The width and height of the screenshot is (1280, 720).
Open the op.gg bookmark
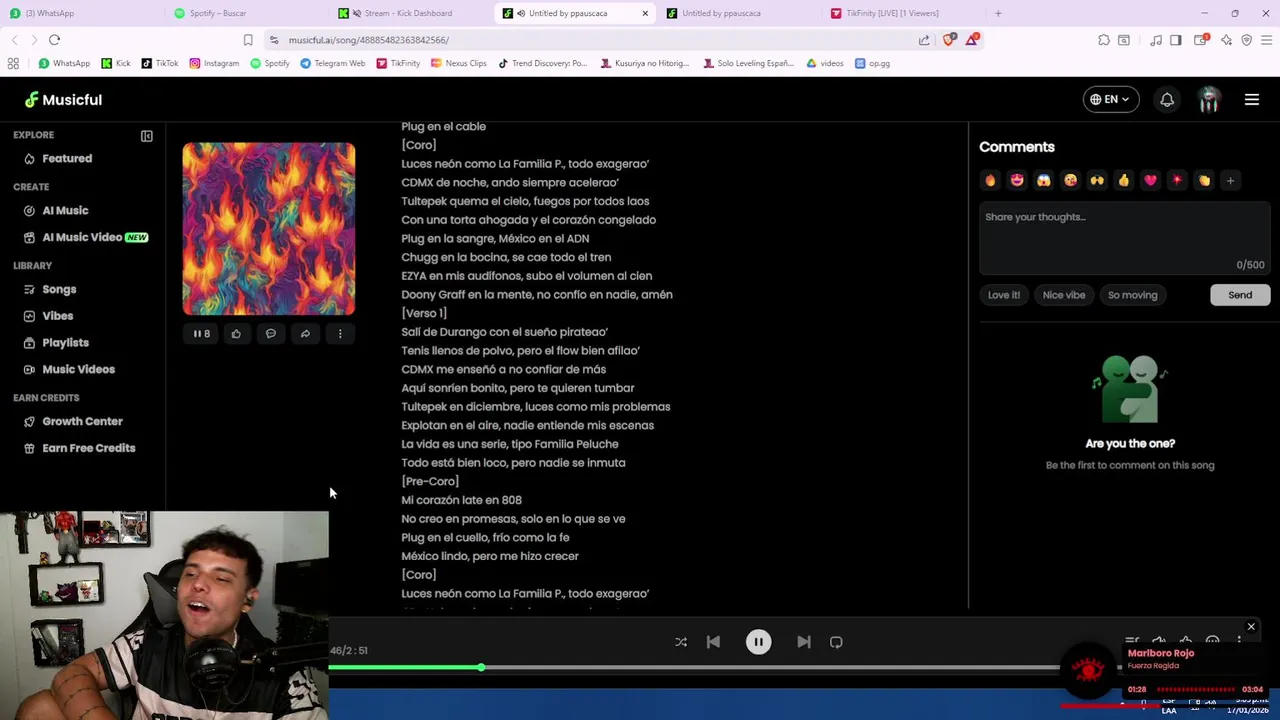click(x=872, y=63)
